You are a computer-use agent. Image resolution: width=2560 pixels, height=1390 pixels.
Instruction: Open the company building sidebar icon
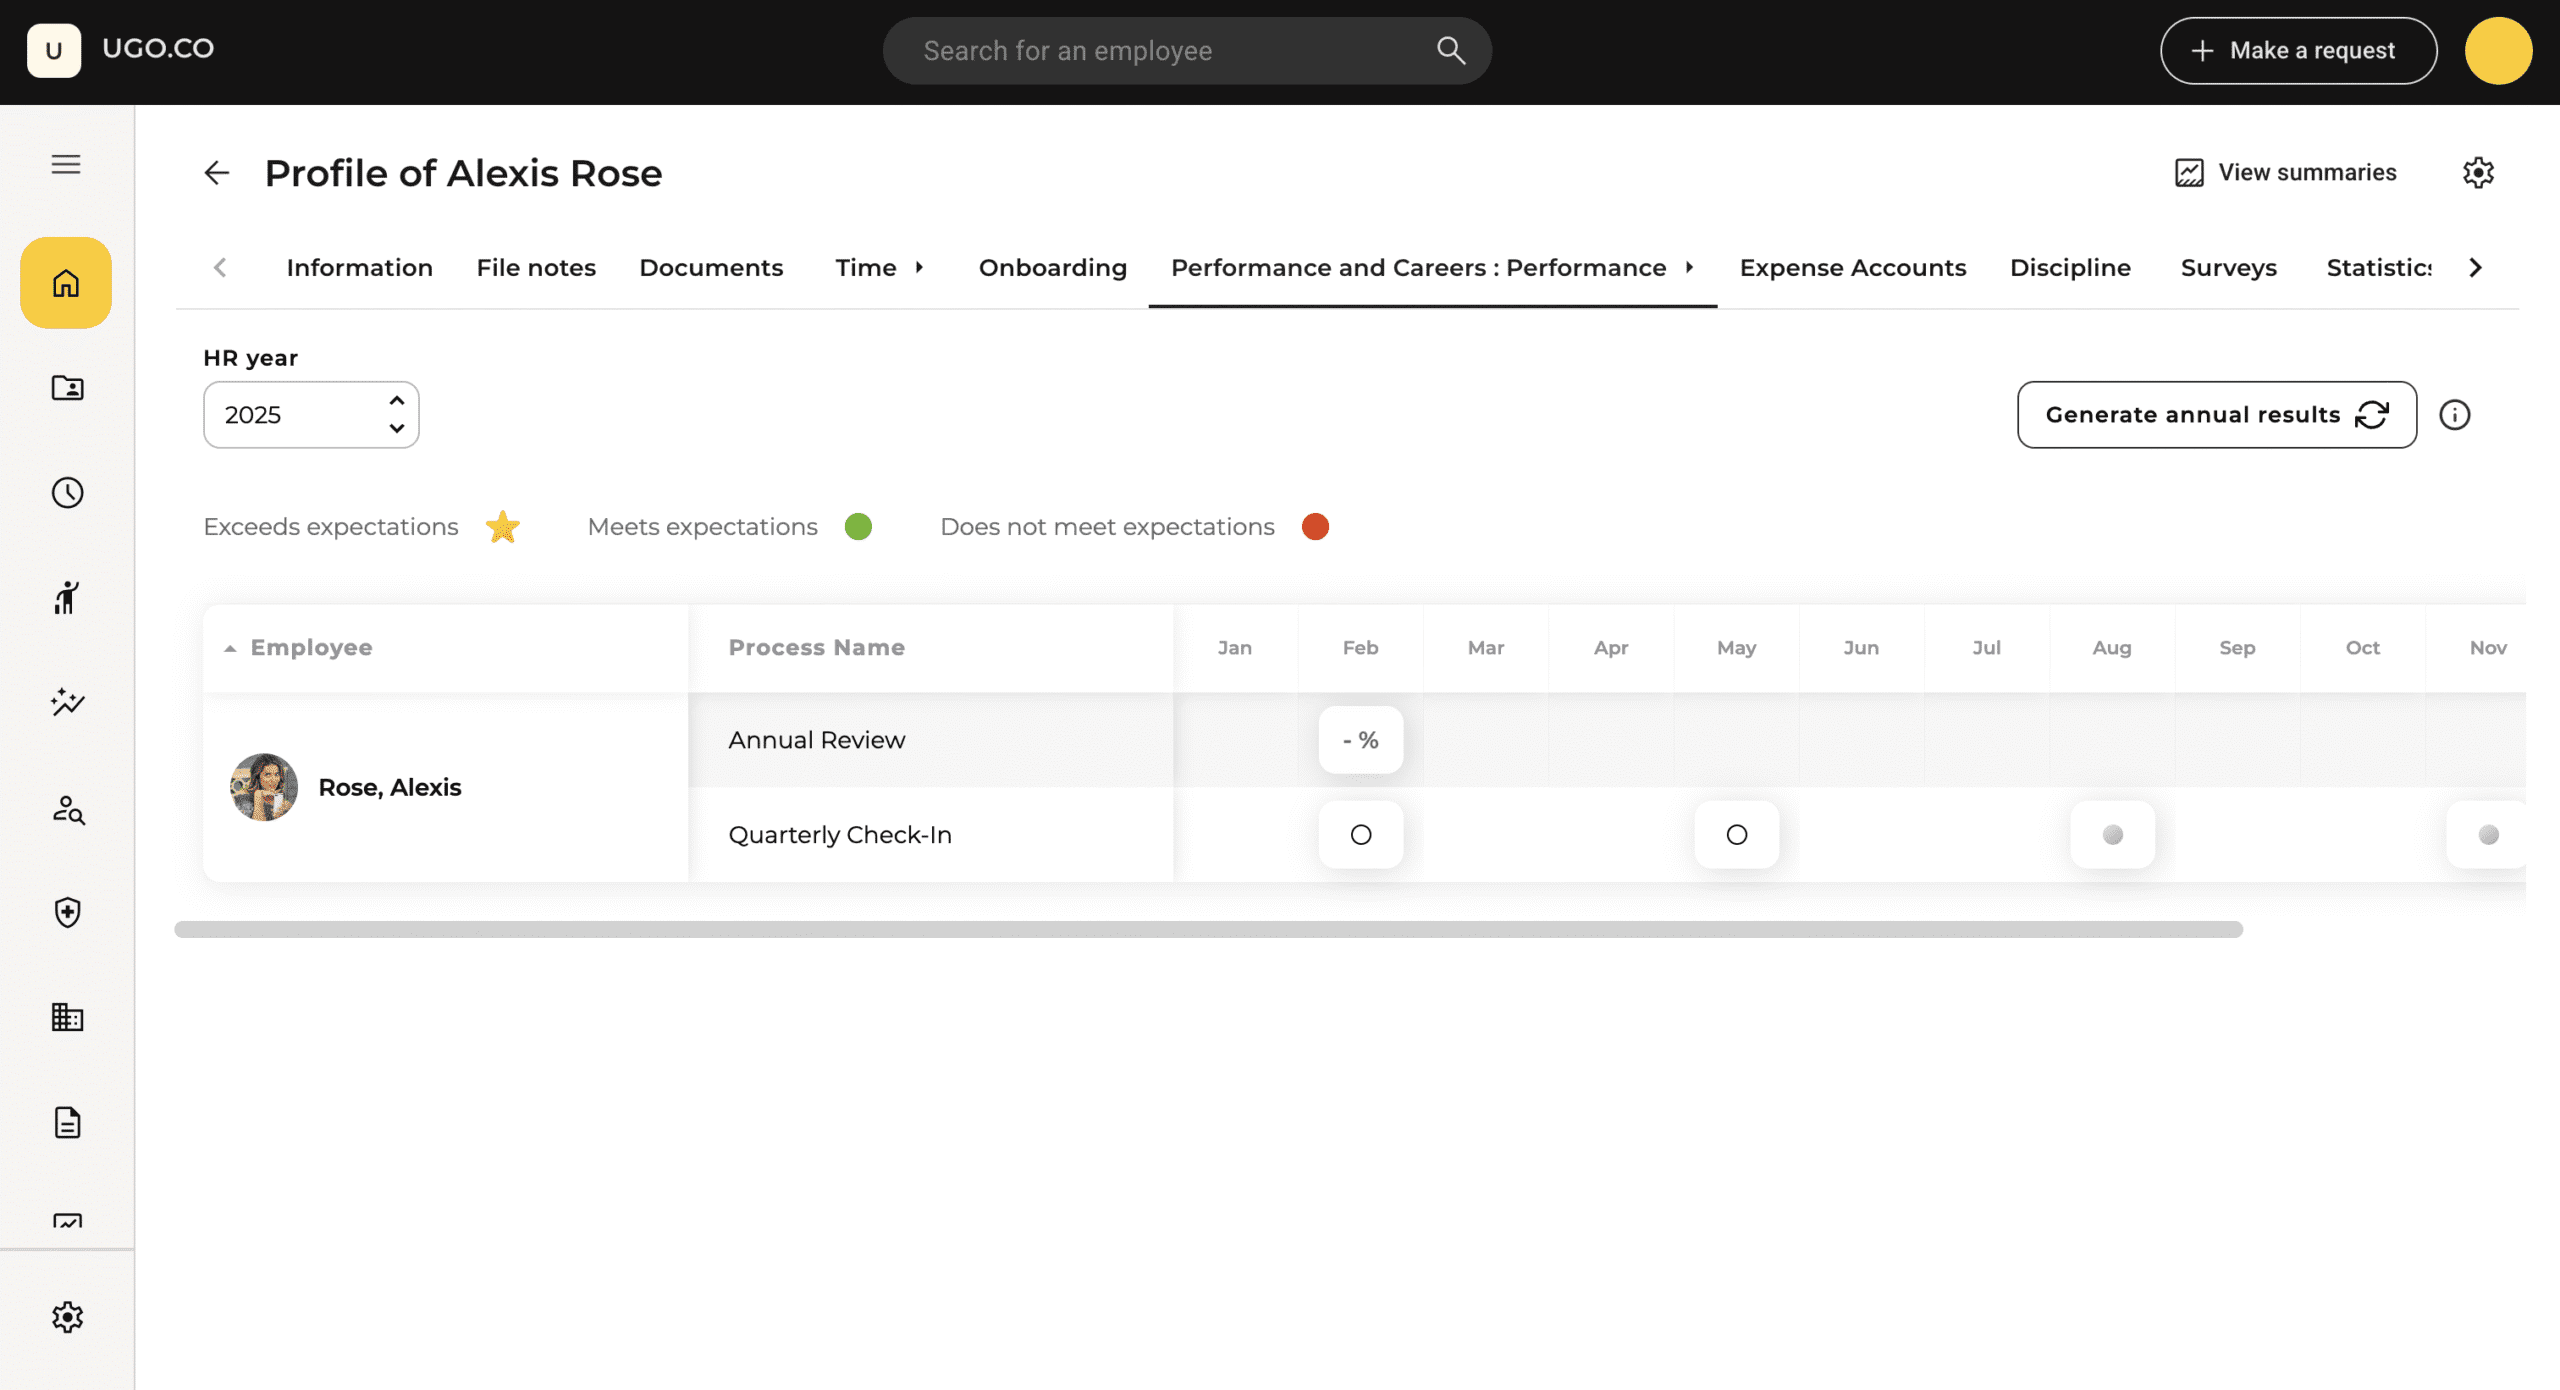pyautogui.click(x=67, y=1018)
